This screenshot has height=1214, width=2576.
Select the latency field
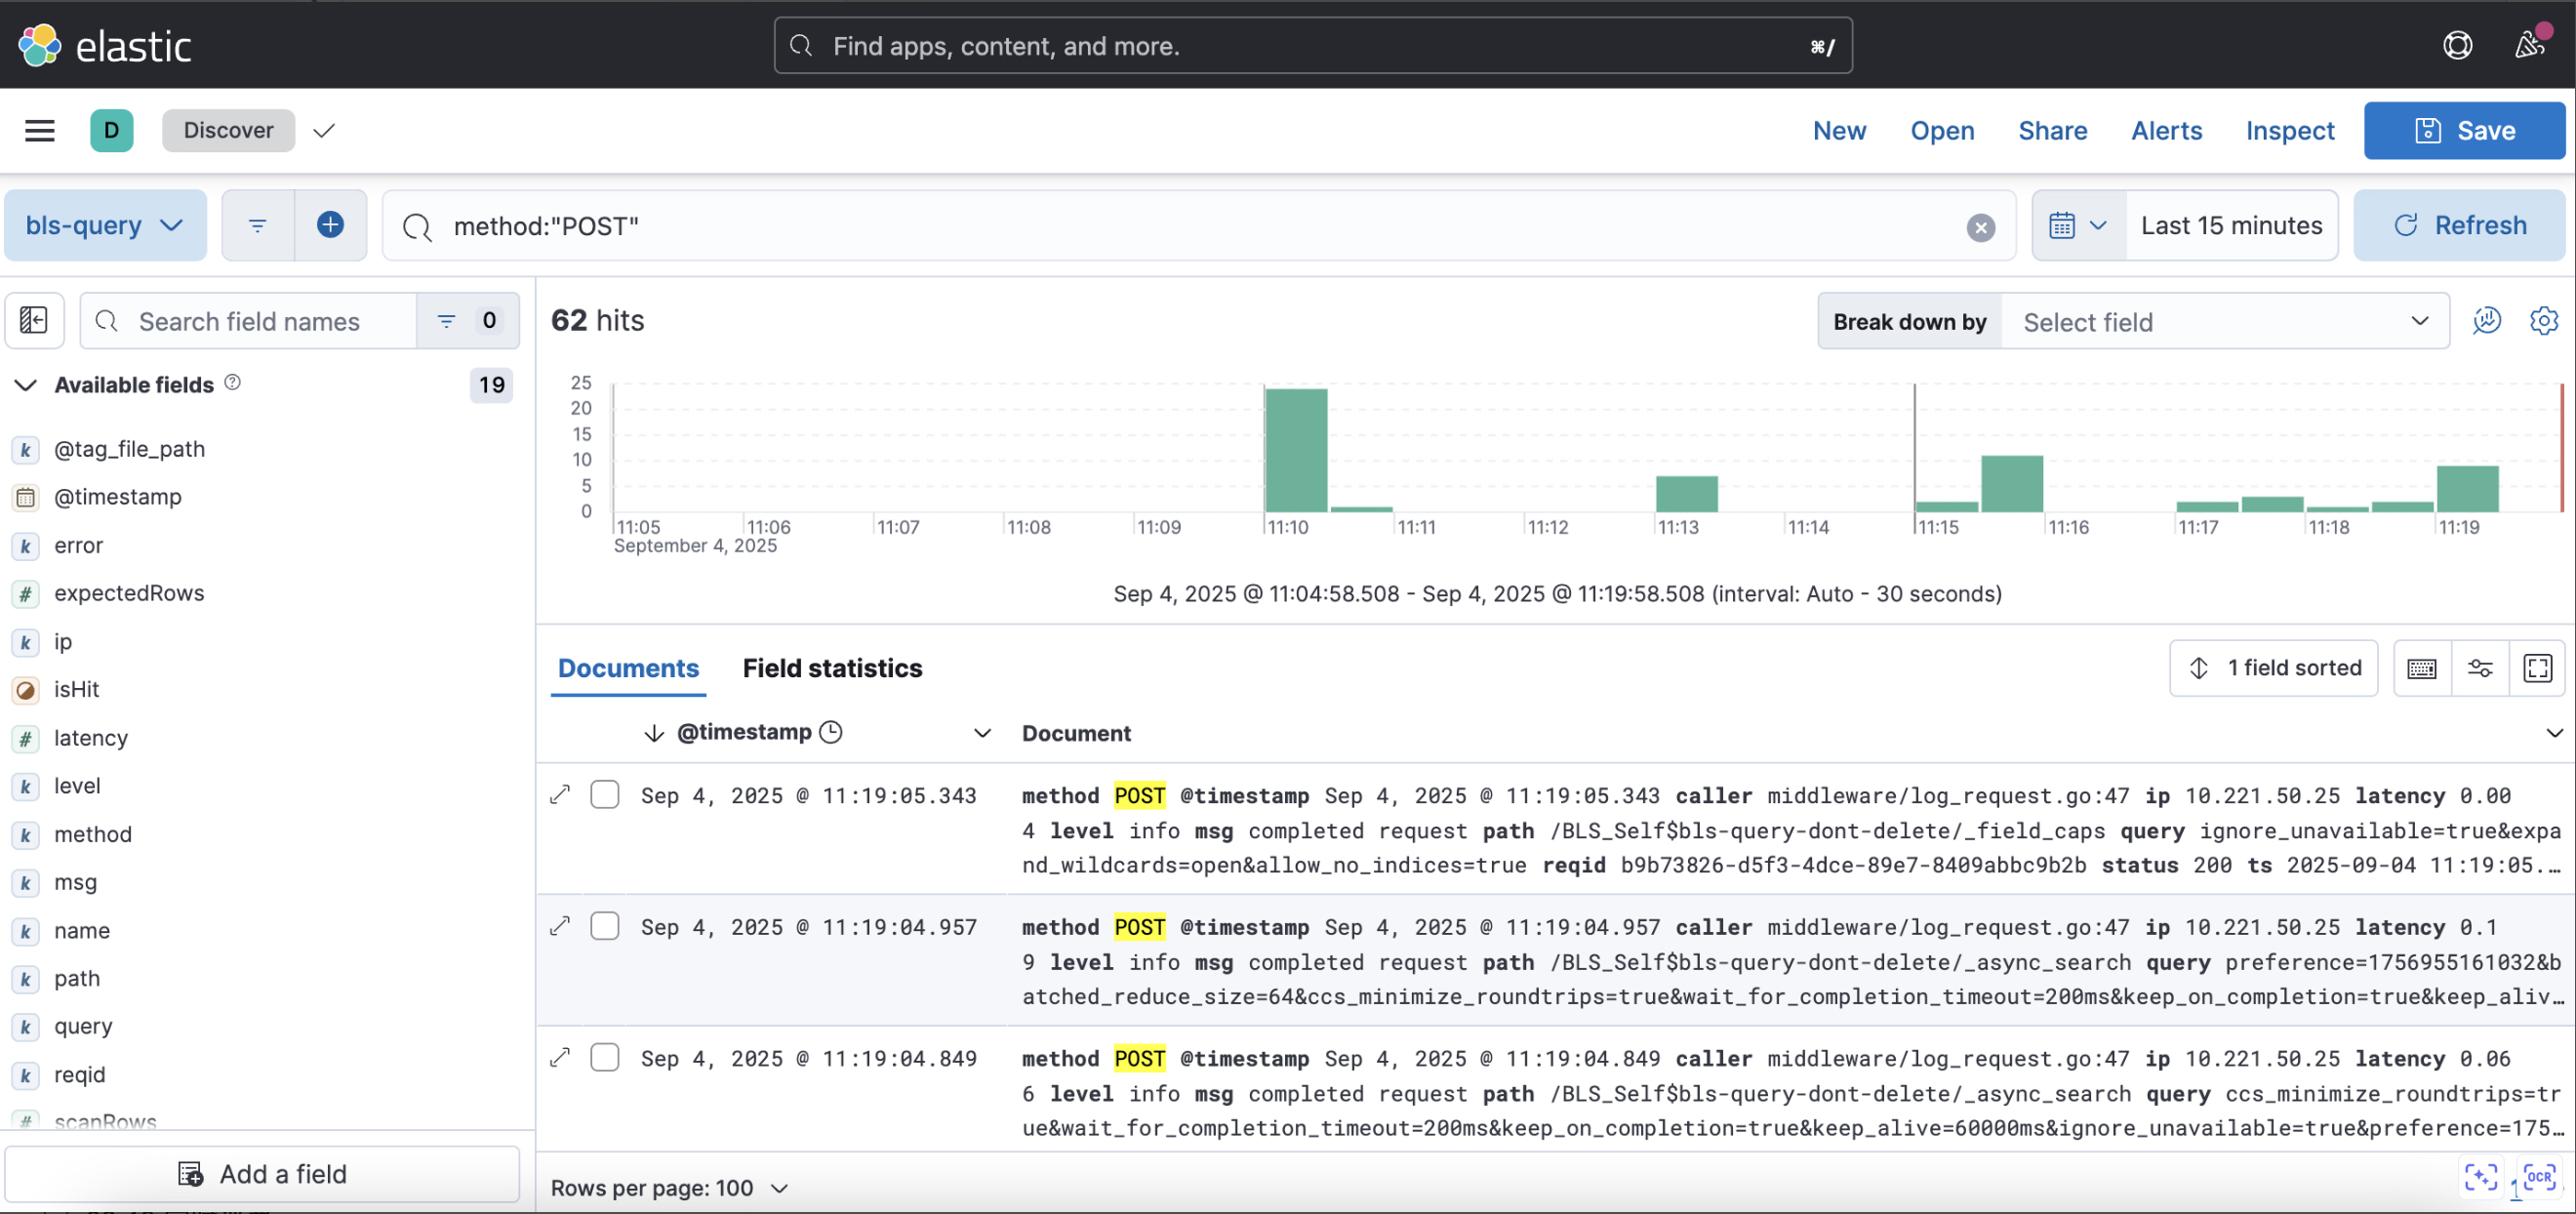(91, 737)
